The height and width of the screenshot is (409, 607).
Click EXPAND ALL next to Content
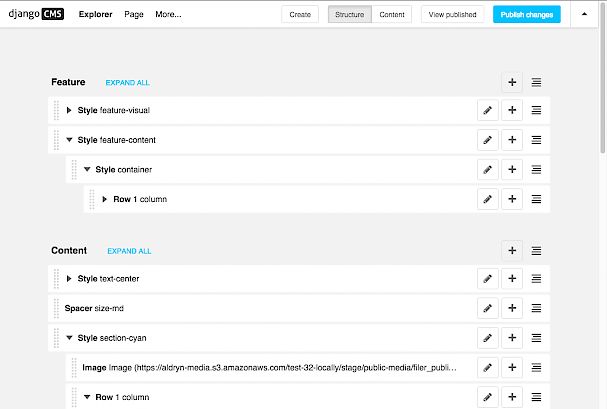[x=129, y=251]
